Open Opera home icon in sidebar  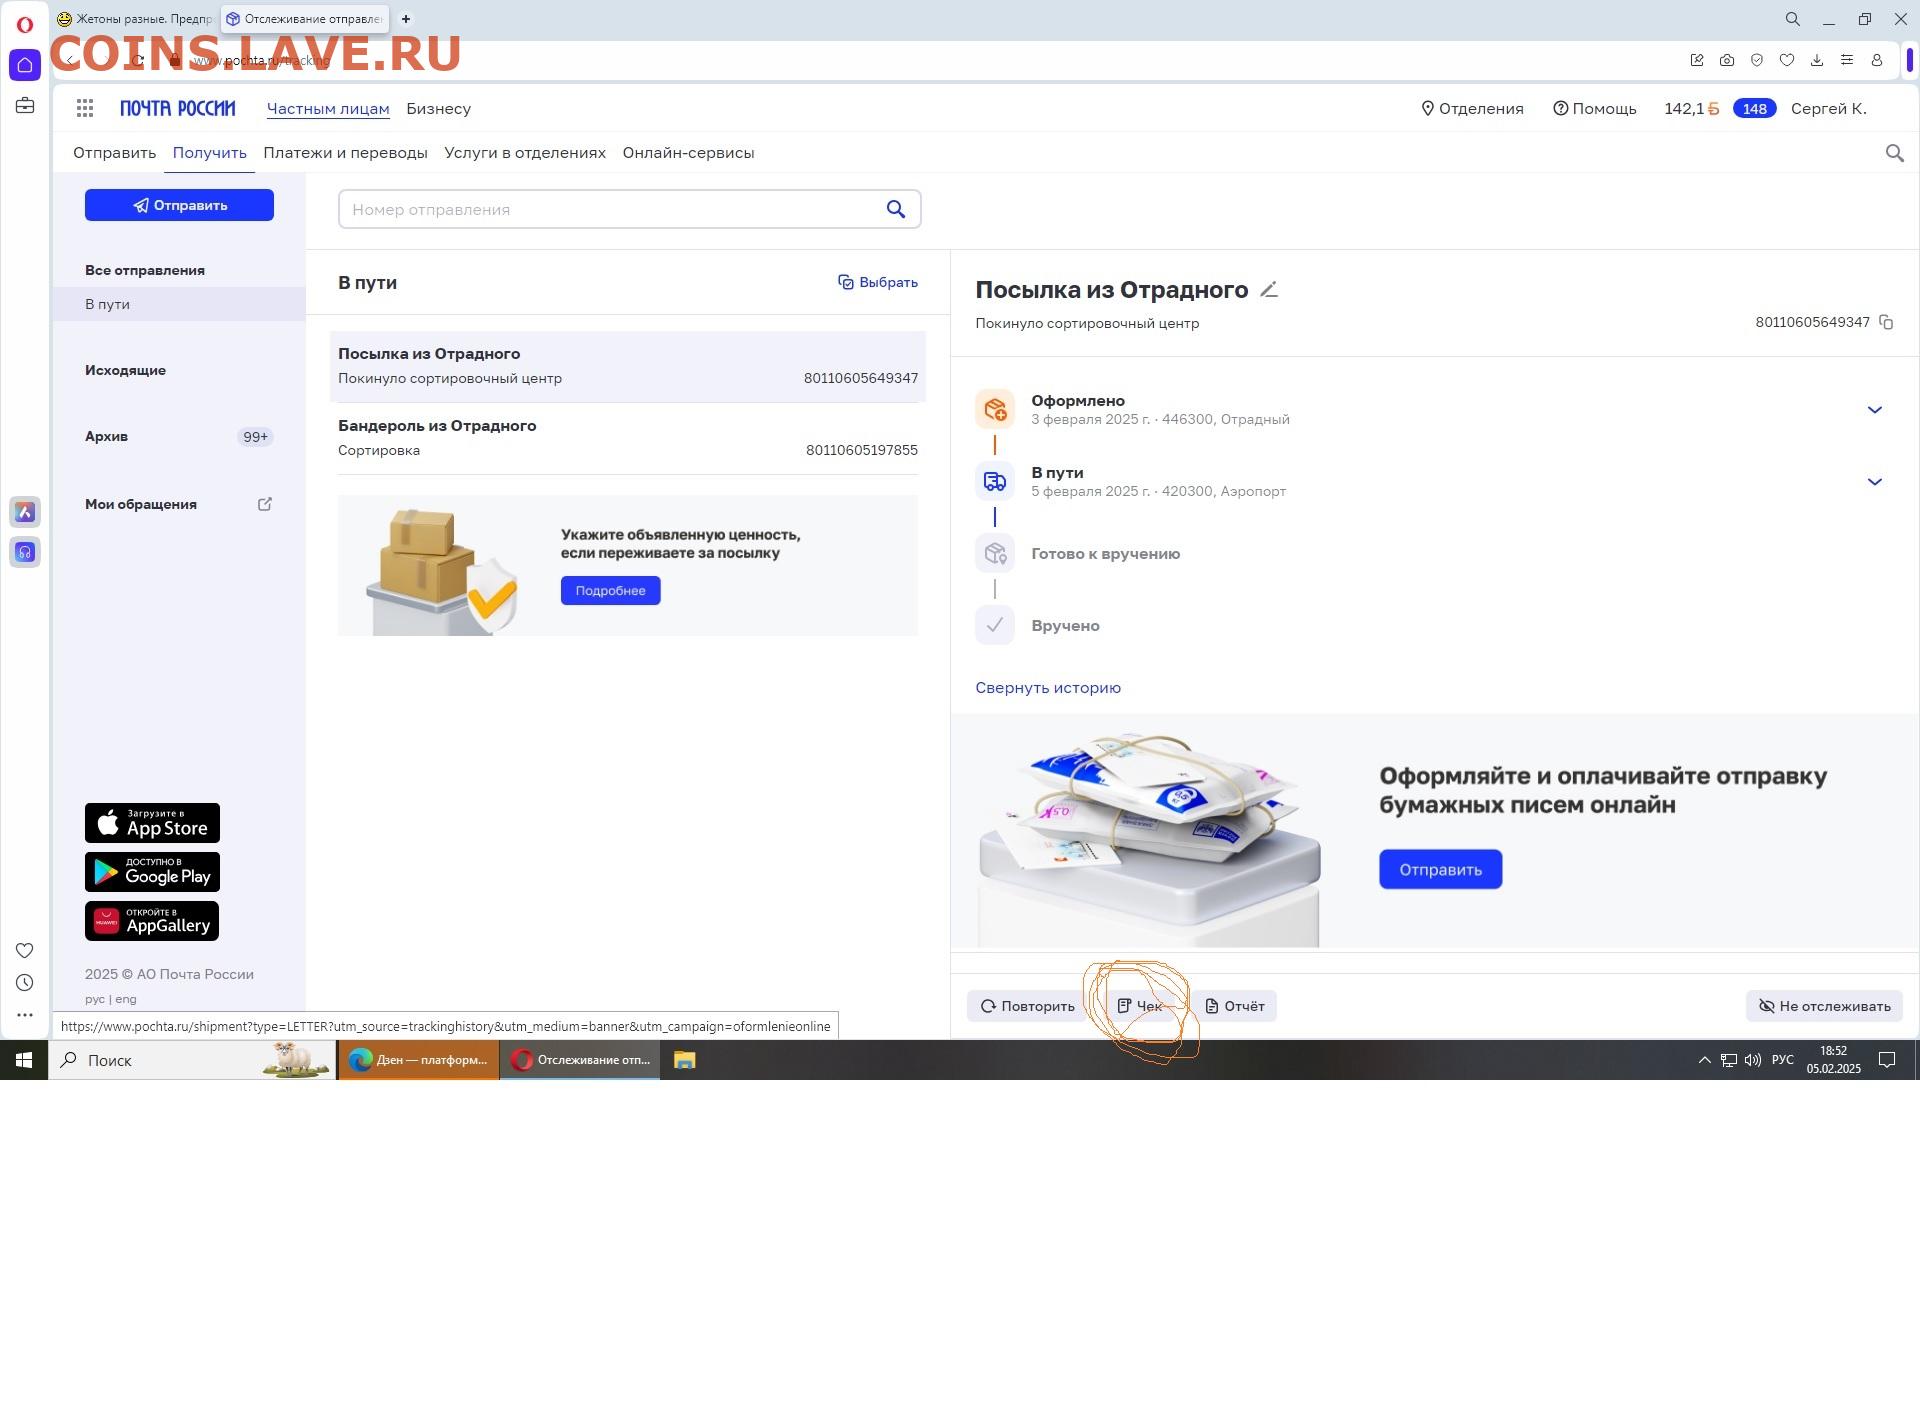[x=25, y=65]
